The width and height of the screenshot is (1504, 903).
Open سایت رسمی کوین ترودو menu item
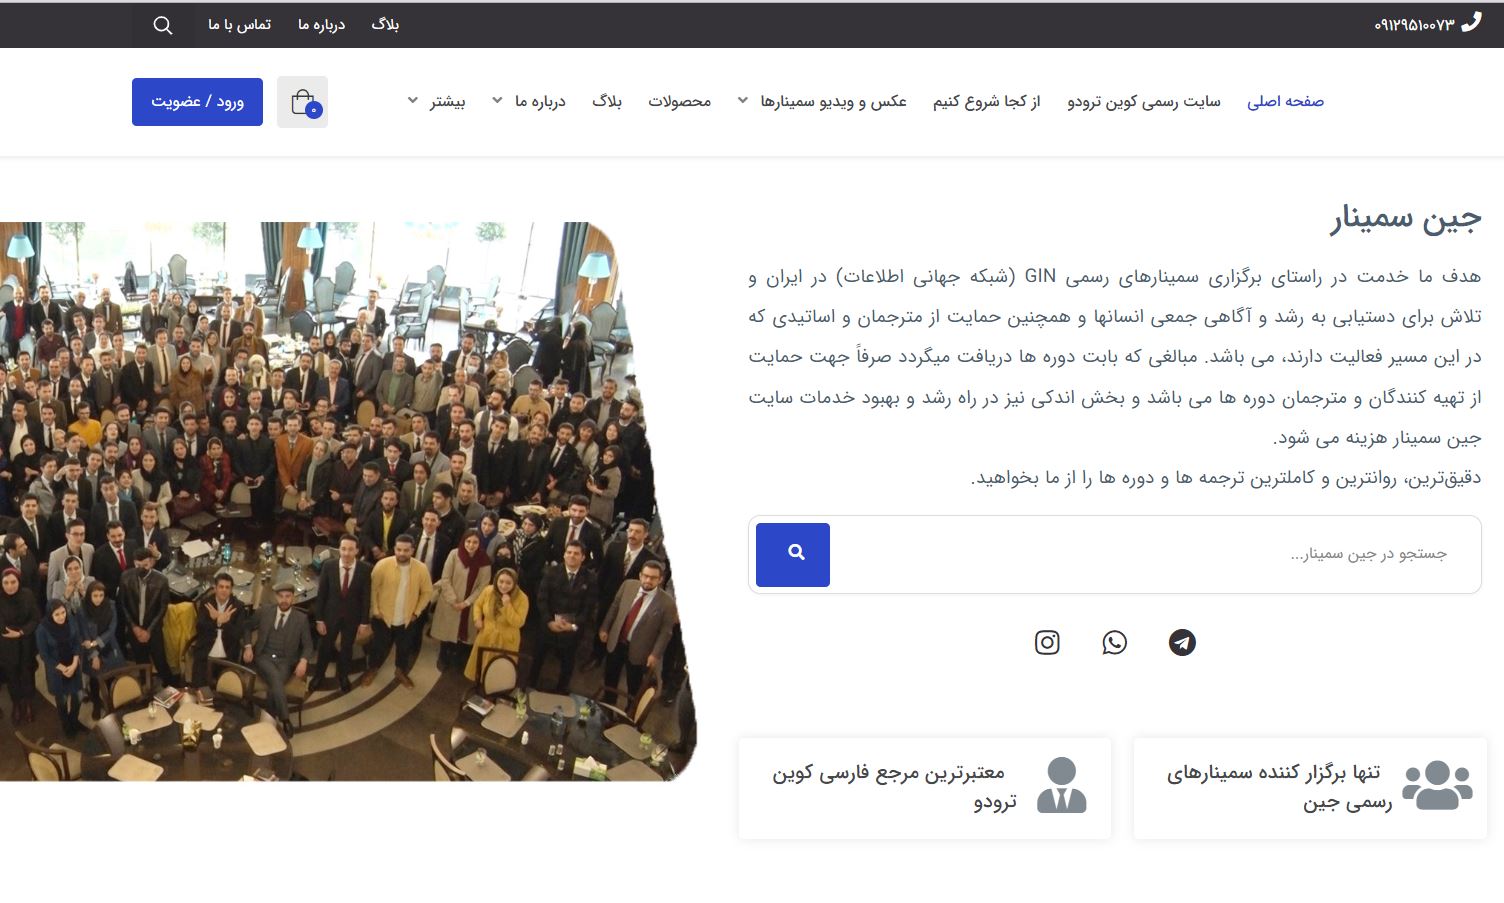click(1143, 101)
